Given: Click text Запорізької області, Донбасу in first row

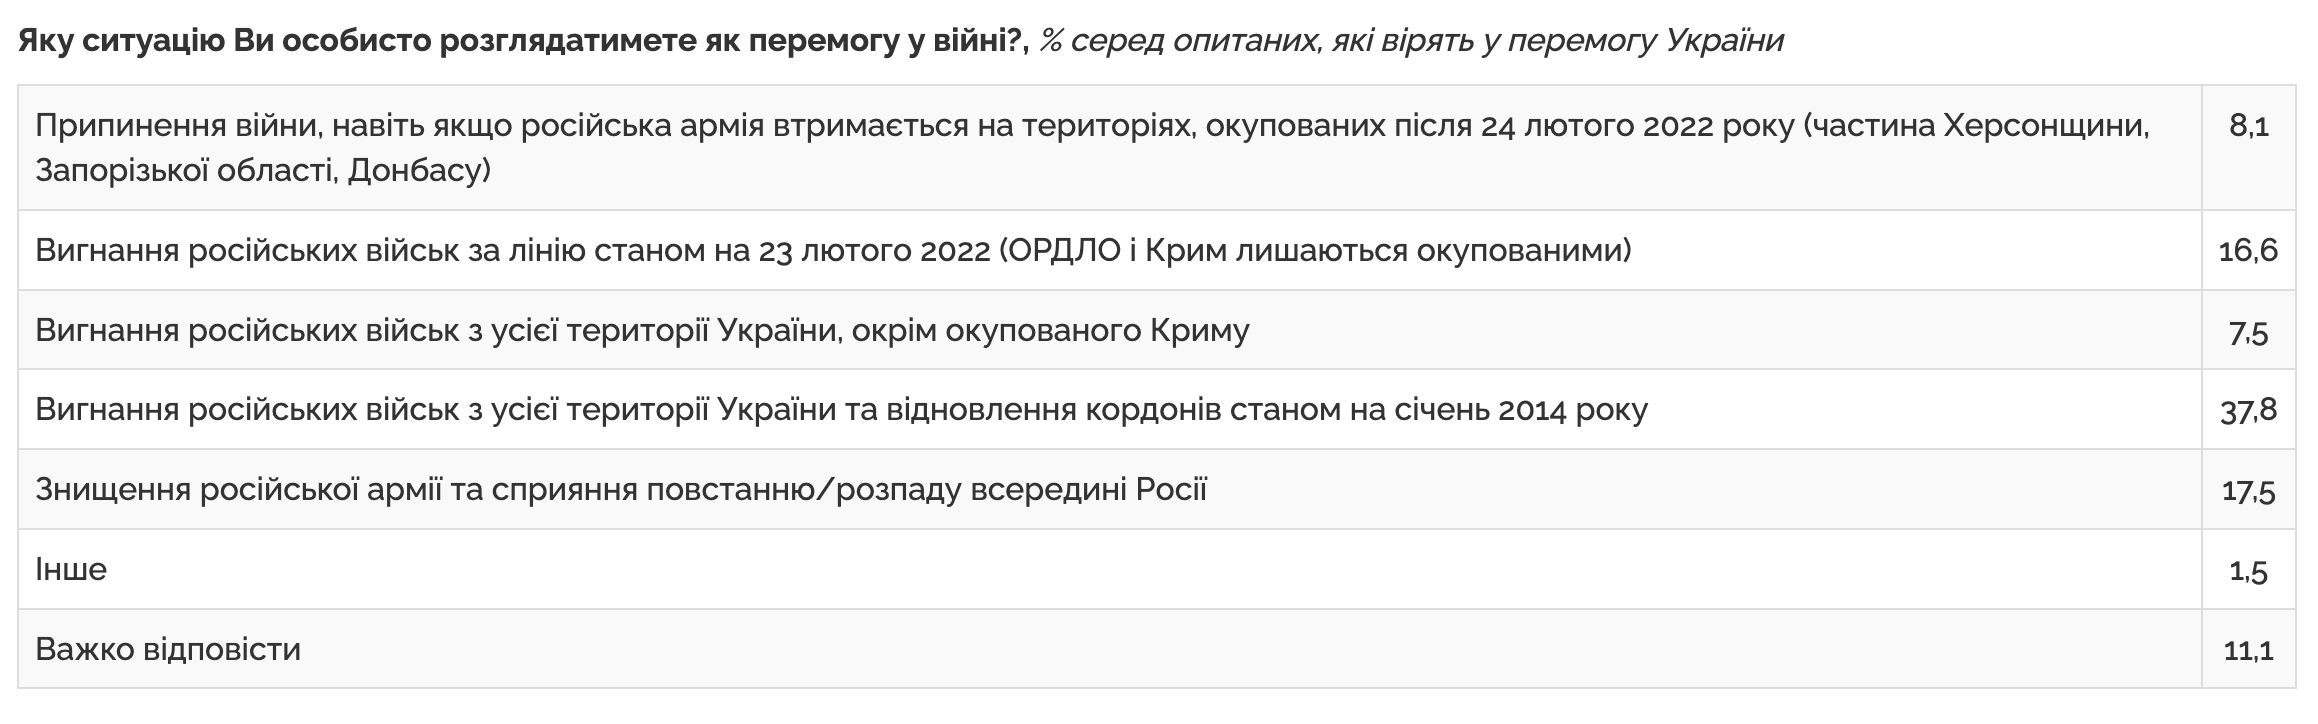Looking at the screenshot, I should click(263, 172).
